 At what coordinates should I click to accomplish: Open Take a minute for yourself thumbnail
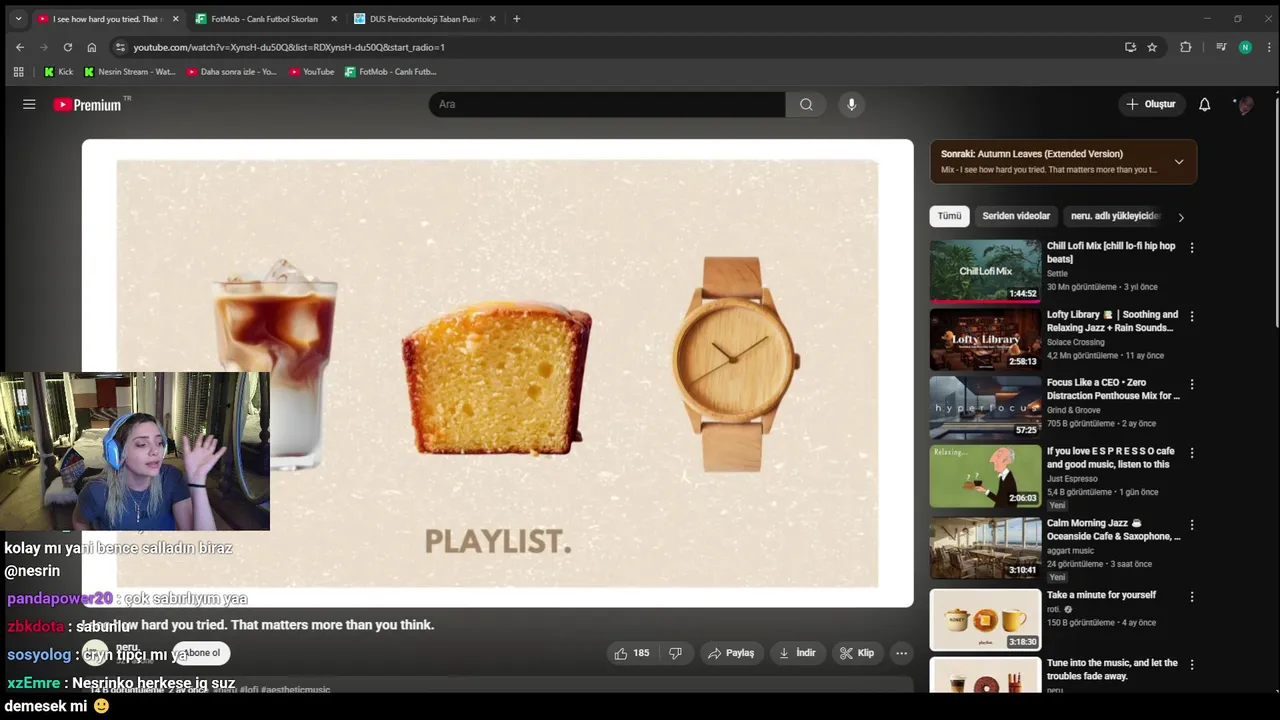(x=985, y=619)
